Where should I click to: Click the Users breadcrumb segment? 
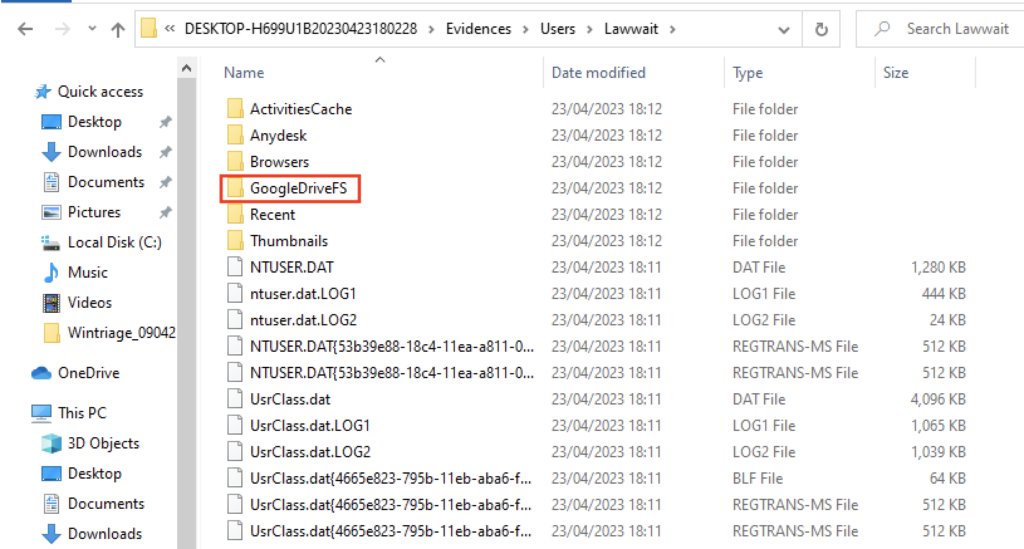[x=557, y=29]
